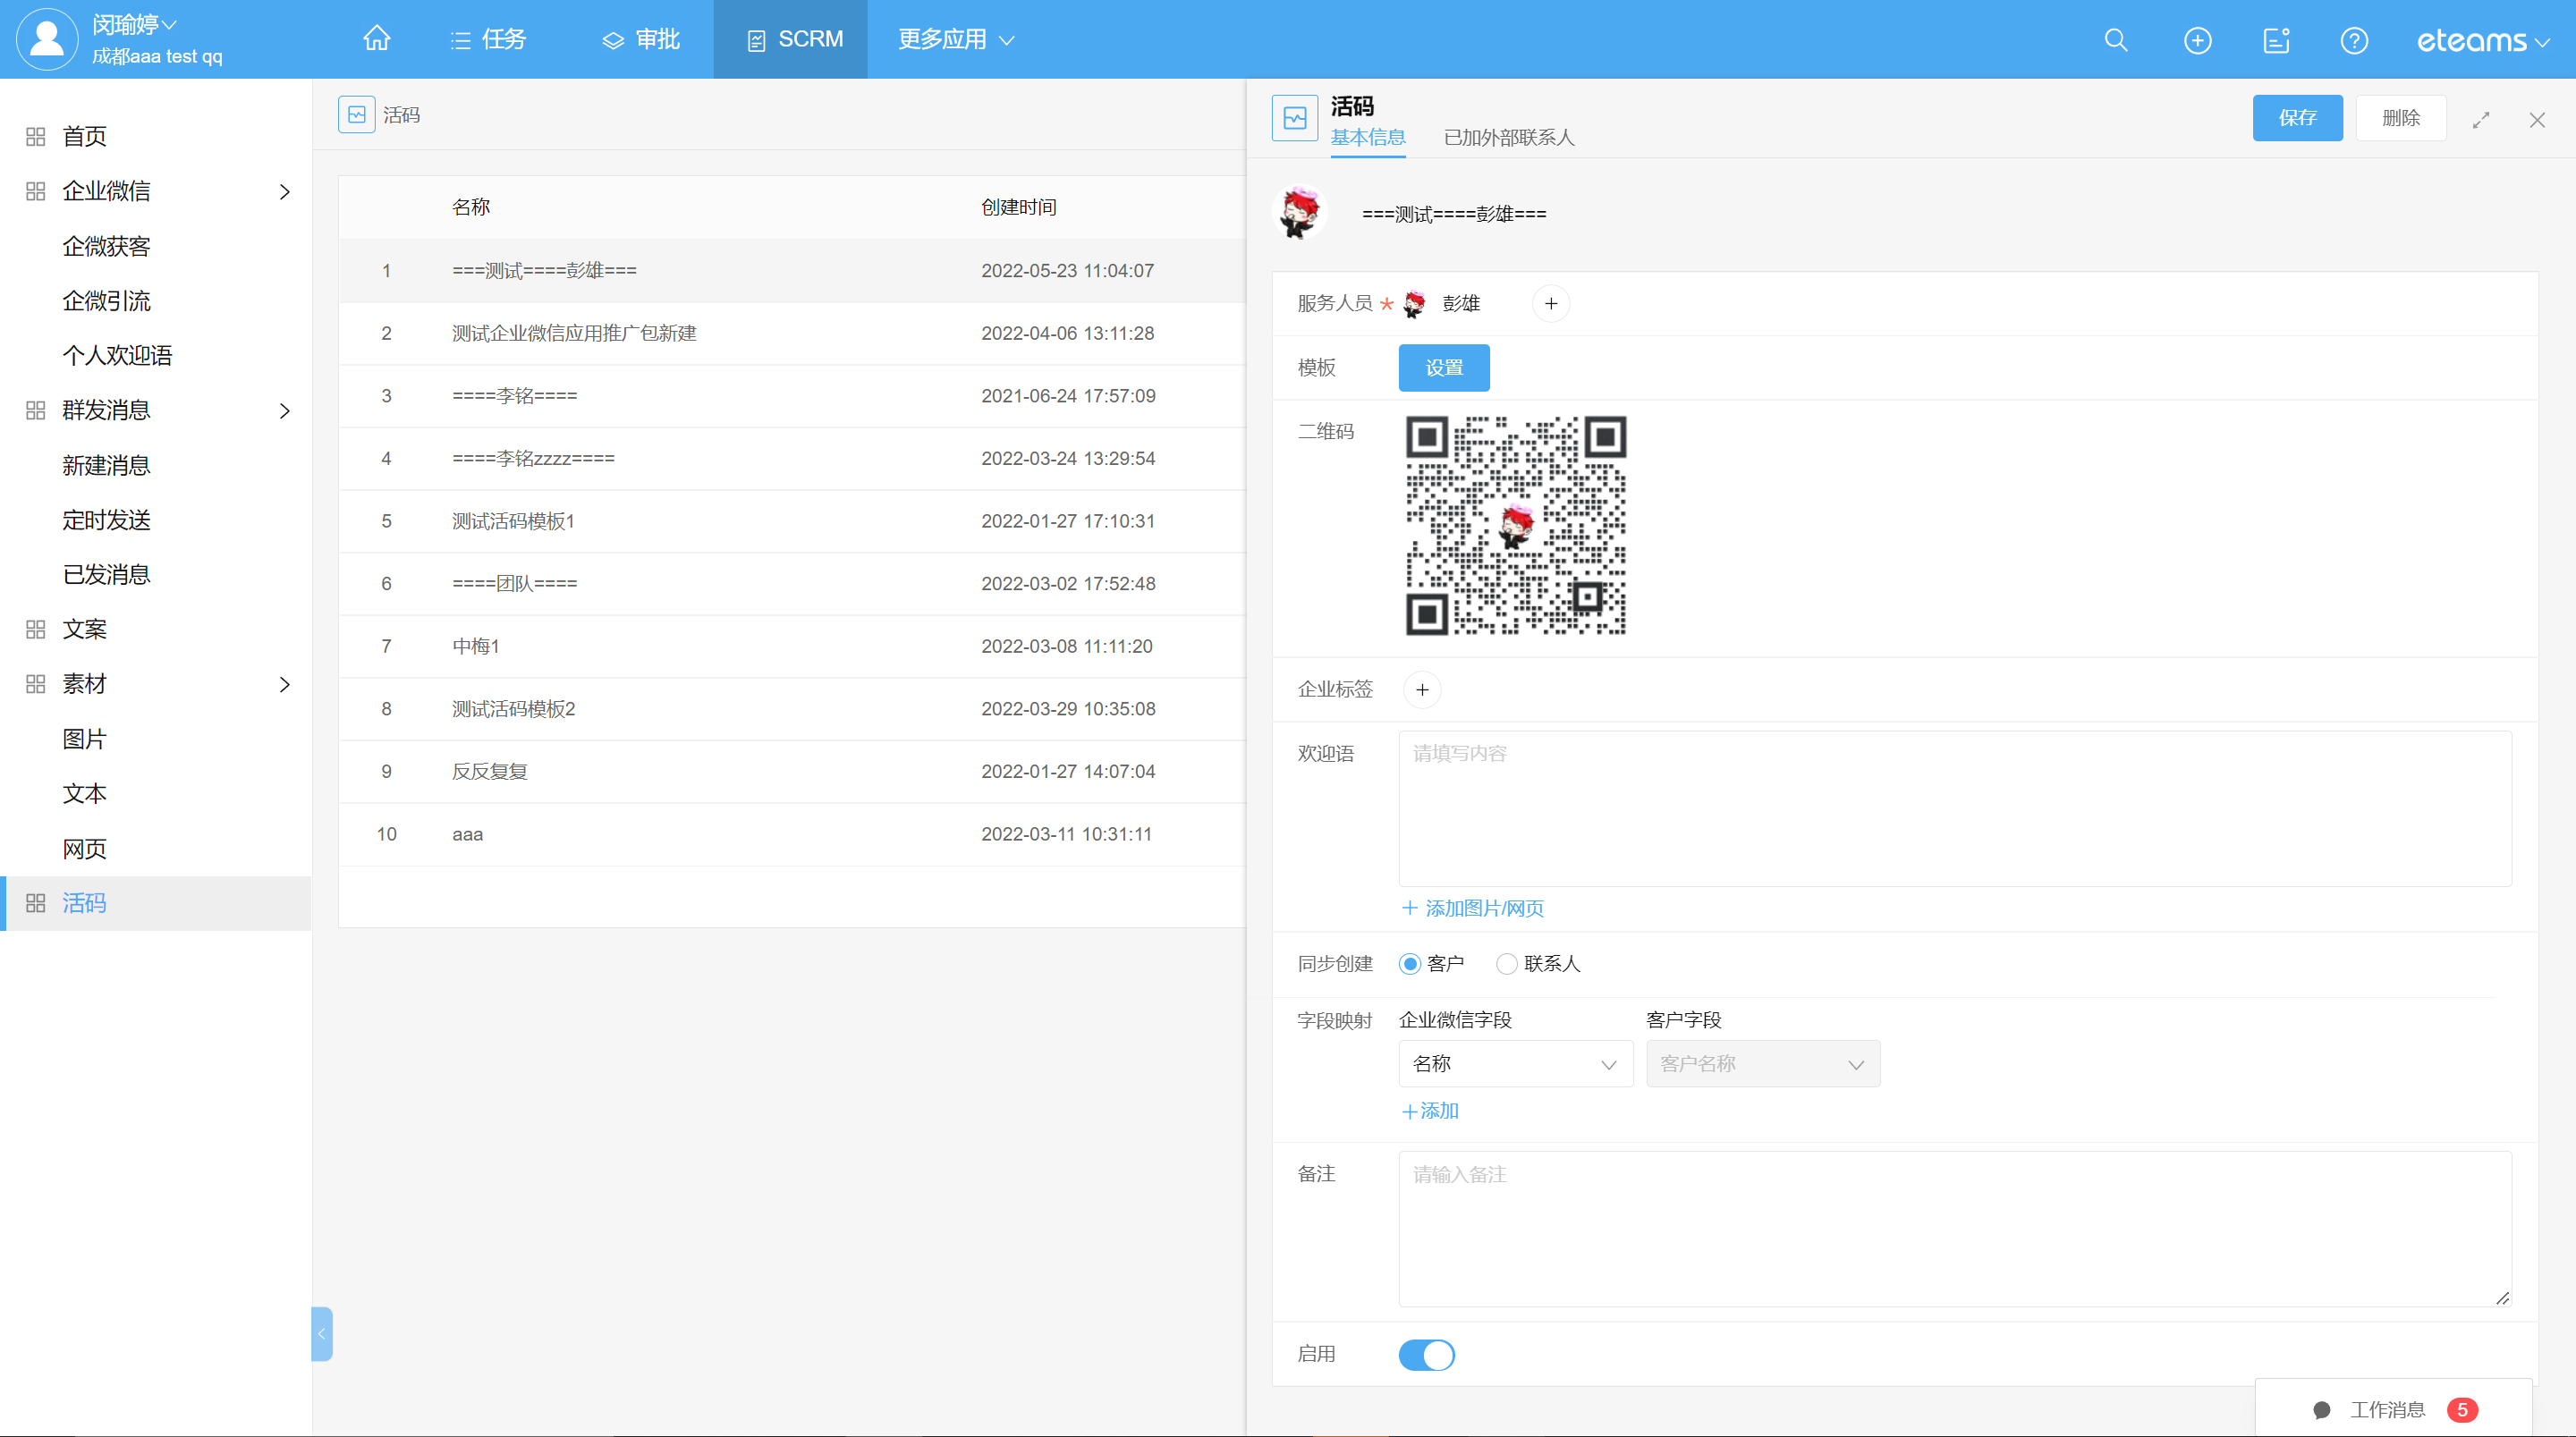Switch to 审批 in top navigation
Image resolution: width=2576 pixels, height=1437 pixels.
point(641,39)
